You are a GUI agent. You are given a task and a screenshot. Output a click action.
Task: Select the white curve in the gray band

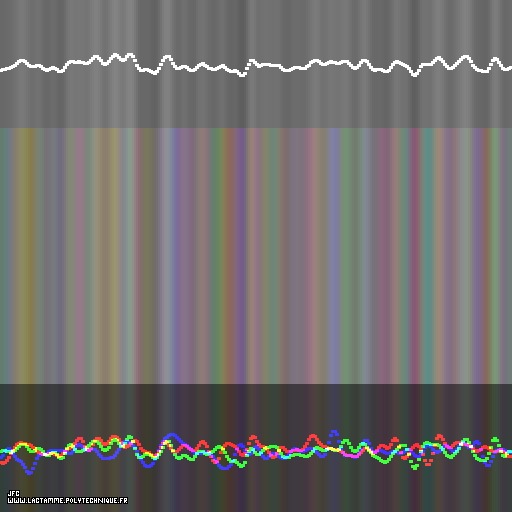(256, 65)
